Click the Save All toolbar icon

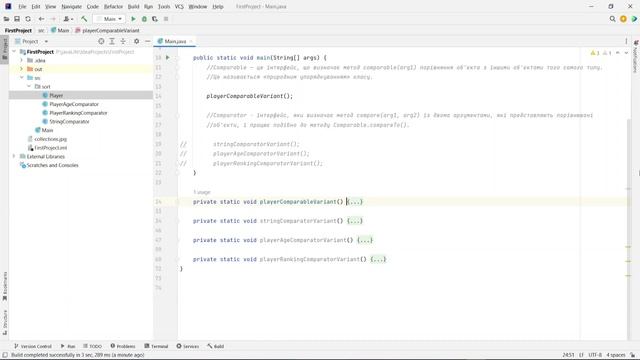point(17,19)
